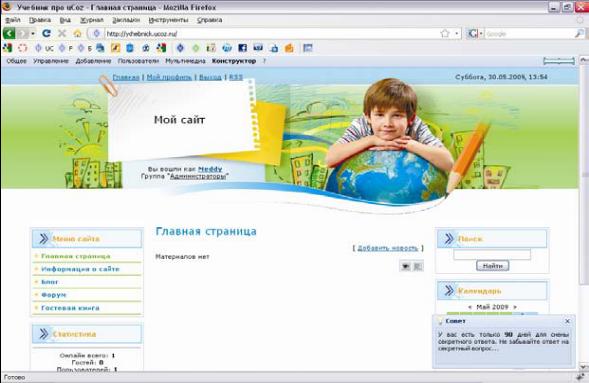This screenshot has width=589, height=383.
Task: Open the Пользователи admin bar menu
Action: click(138, 61)
